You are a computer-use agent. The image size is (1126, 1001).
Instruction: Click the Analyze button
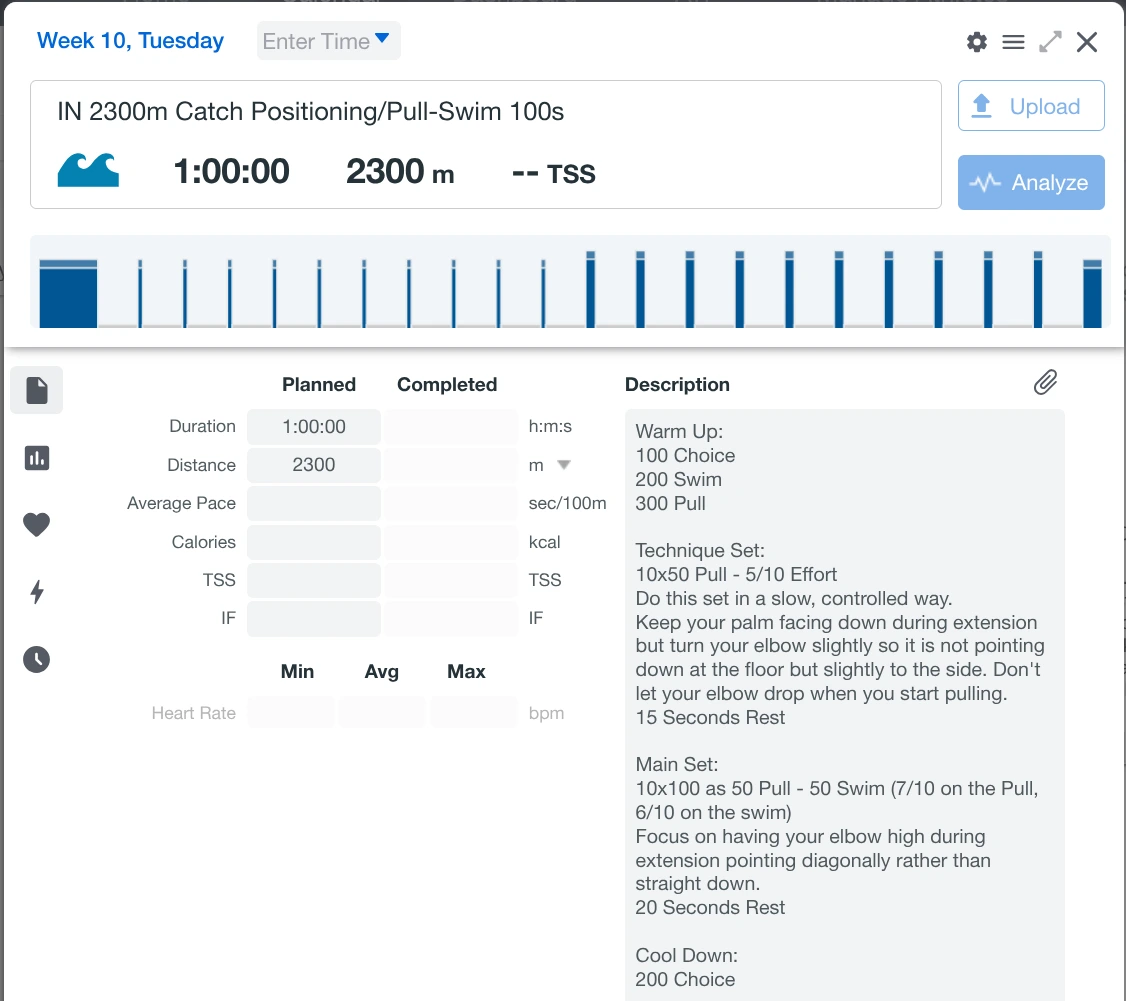coord(1030,182)
